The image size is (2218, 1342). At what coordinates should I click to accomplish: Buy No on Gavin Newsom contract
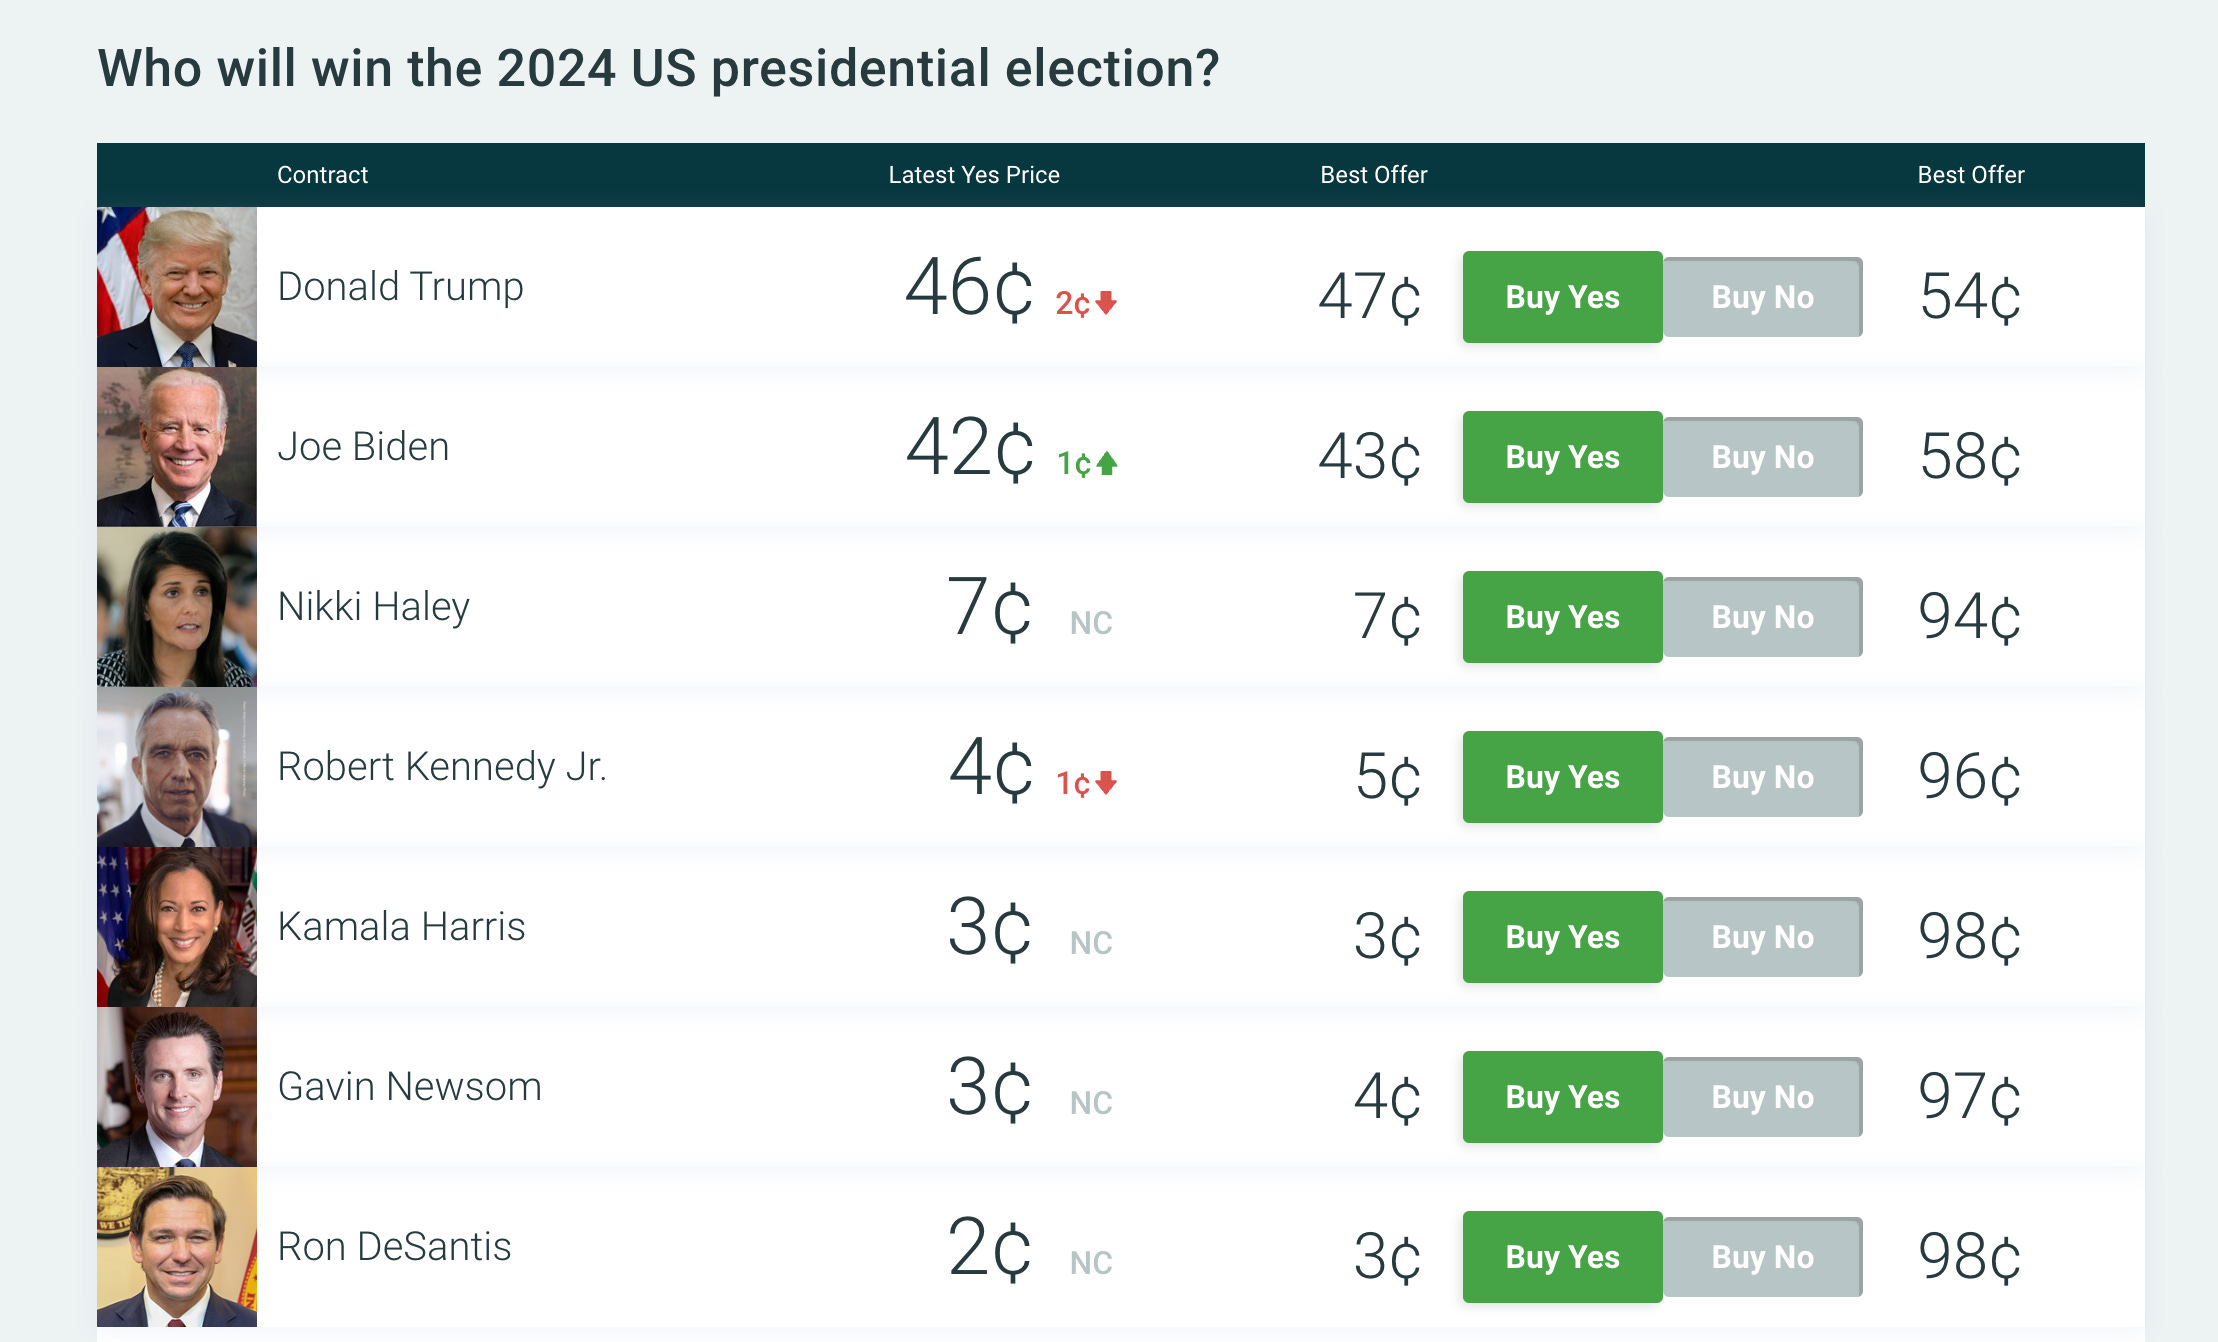(1762, 1097)
